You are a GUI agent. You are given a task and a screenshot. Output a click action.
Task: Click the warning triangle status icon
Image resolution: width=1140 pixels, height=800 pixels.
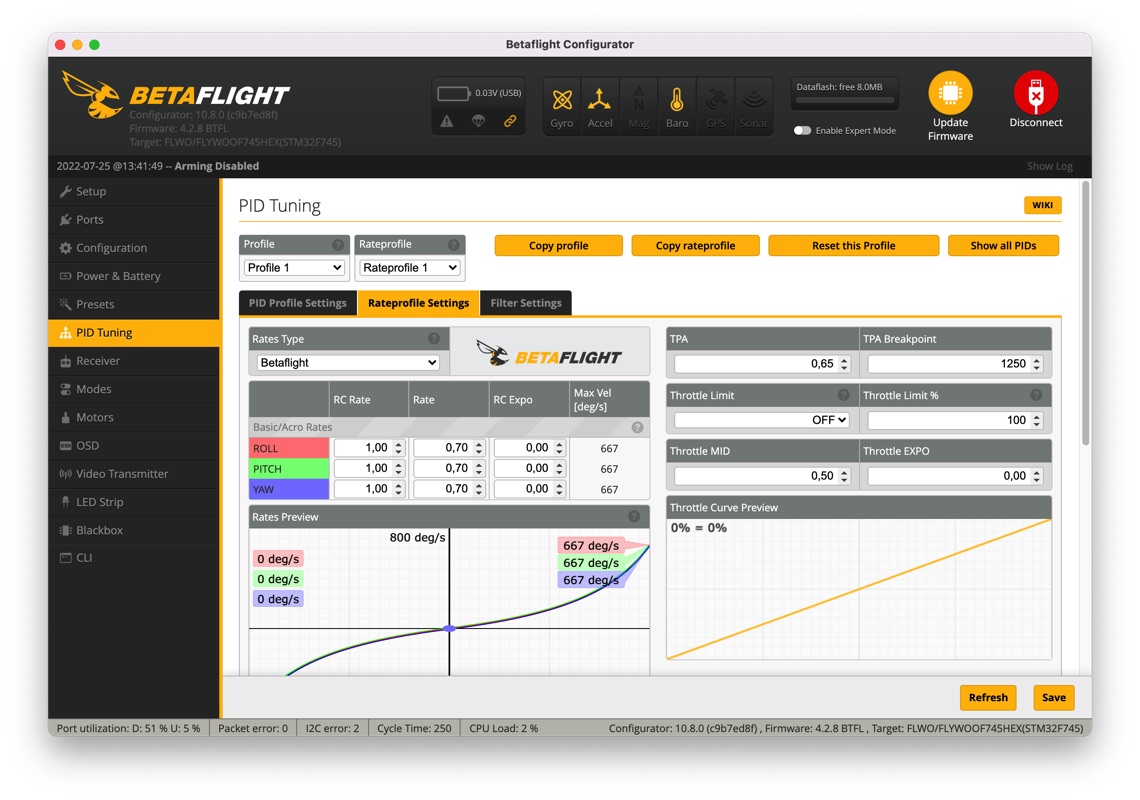click(x=447, y=121)
